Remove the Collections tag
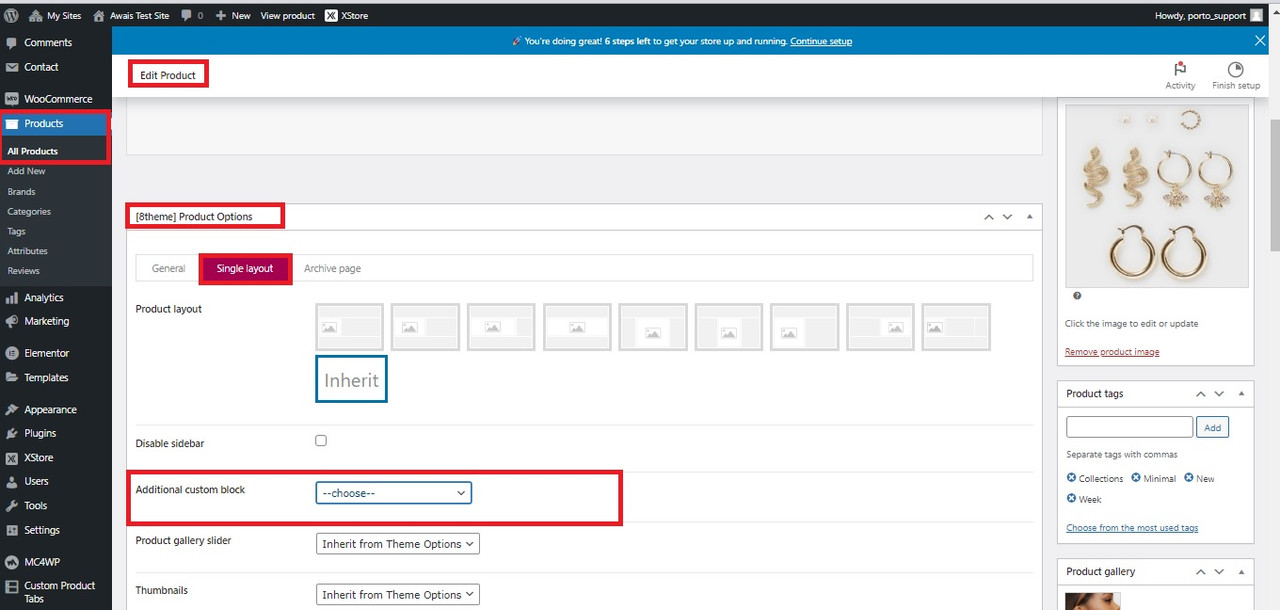Image resolution: width=1280 pixels, height=610 pixels. point(1072,478)
